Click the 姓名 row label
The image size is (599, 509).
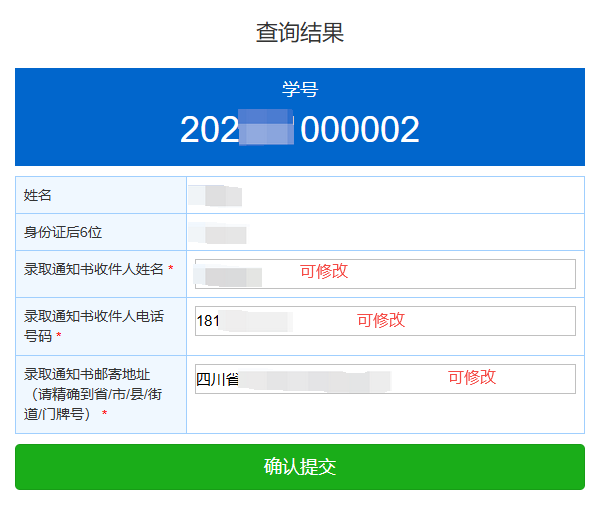tap(37, 195)
